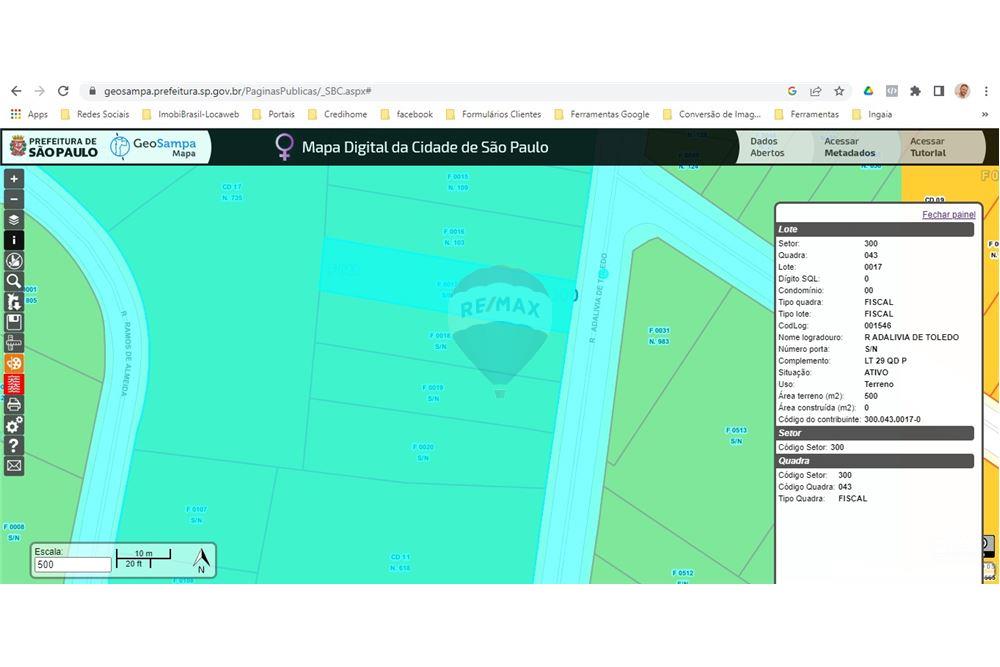
Task: Expand the hidden bookmarks overflow chevron
Action: [984, 114]
